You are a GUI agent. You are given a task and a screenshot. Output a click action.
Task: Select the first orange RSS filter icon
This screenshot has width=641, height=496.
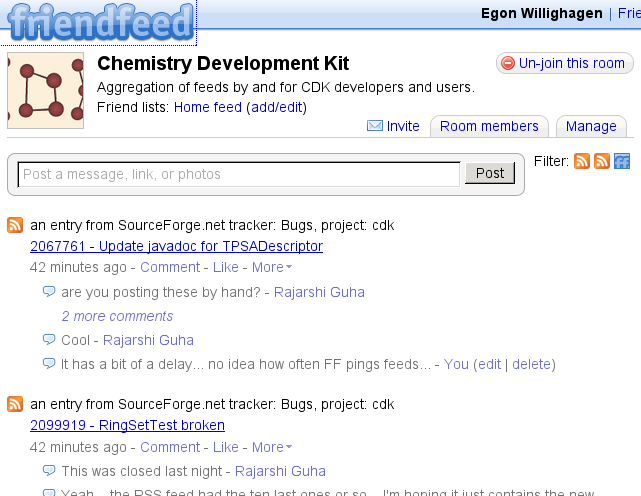click(582, 161)
